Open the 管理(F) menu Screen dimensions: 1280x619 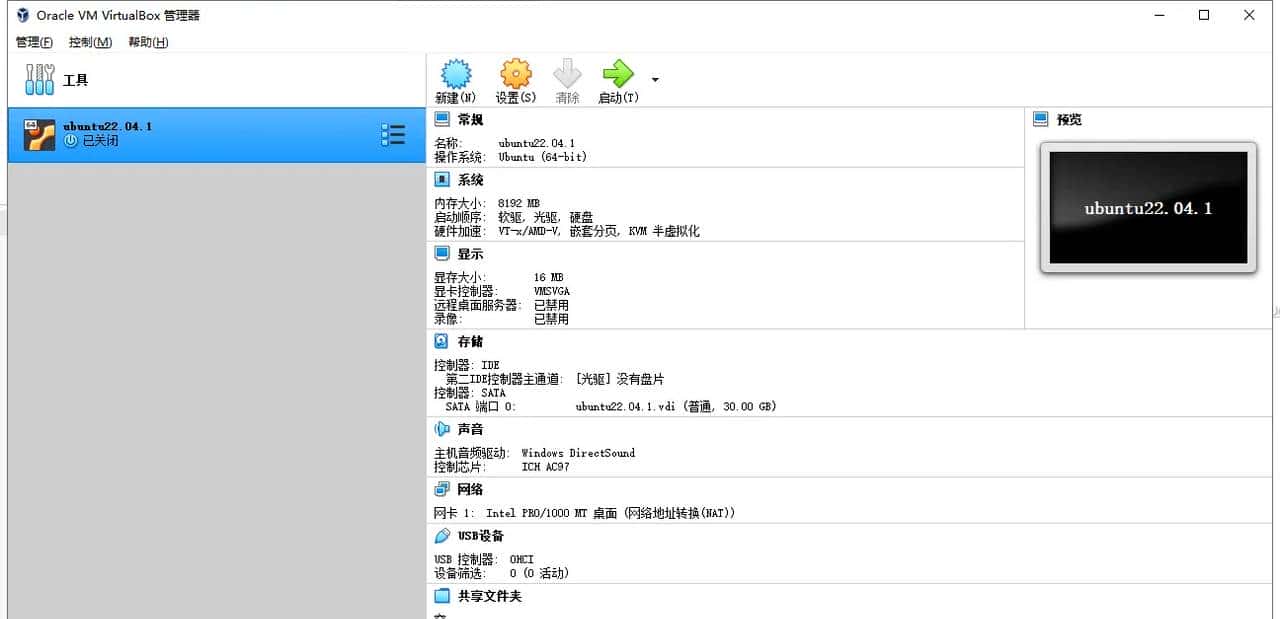coord(33,42)
